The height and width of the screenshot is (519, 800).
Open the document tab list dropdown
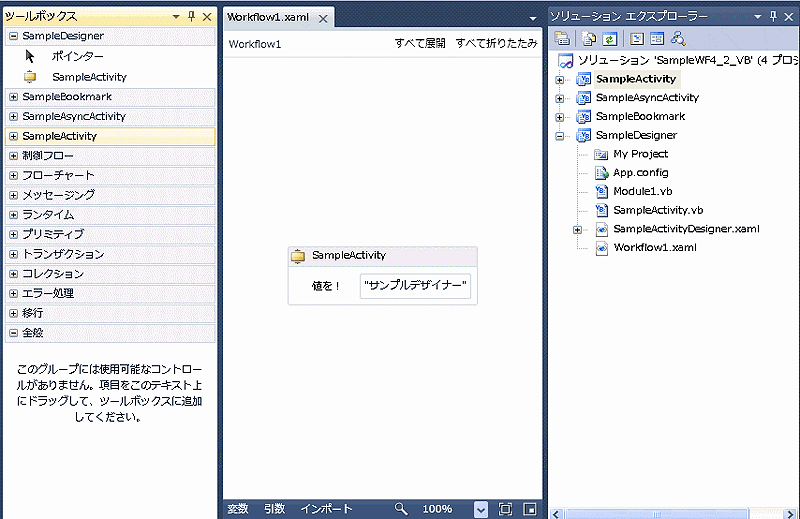[x=533, y=18]
